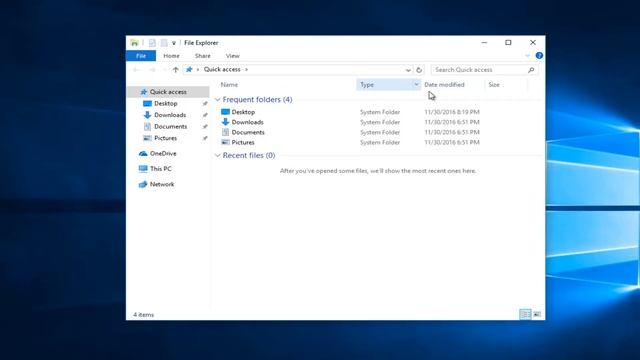The width and height of the screenshot is (640, 360).
Task: Select Pictures in the navigation pane
Action: pyautogui.click(x=165, y=138)
